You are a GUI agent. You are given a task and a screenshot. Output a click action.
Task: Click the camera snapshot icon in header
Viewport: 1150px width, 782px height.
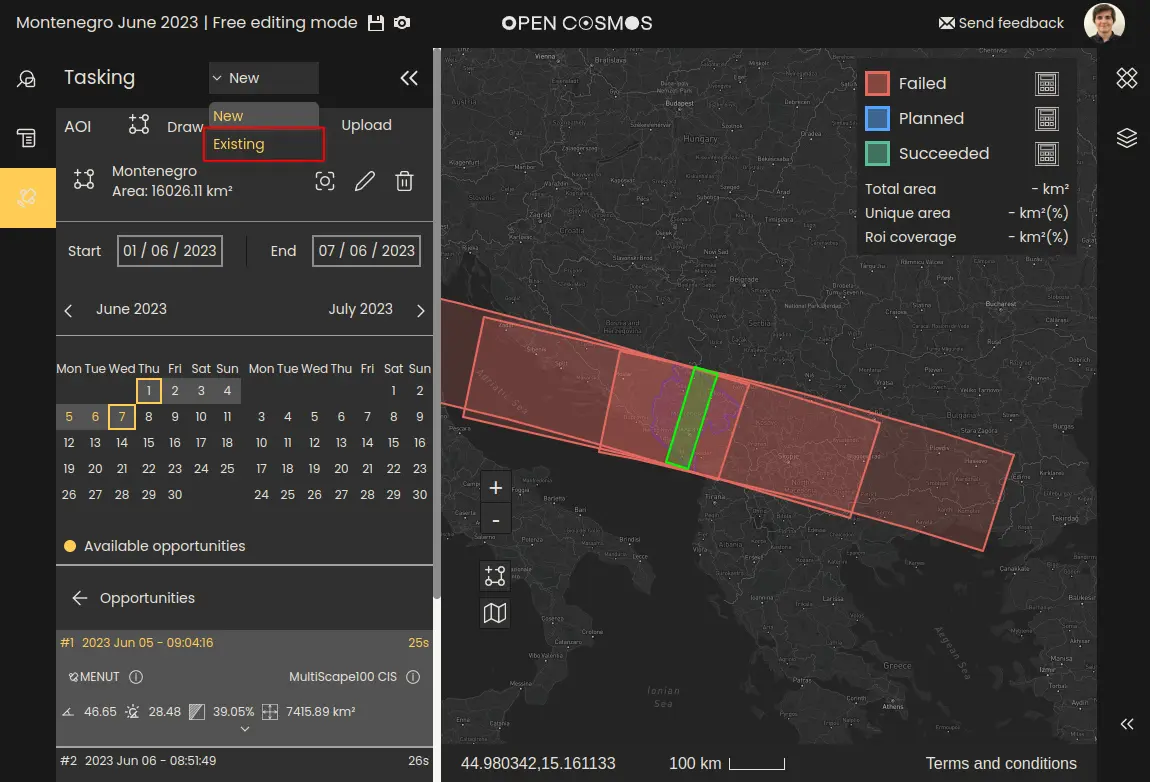pyautogui.click(x=402, y=23)
